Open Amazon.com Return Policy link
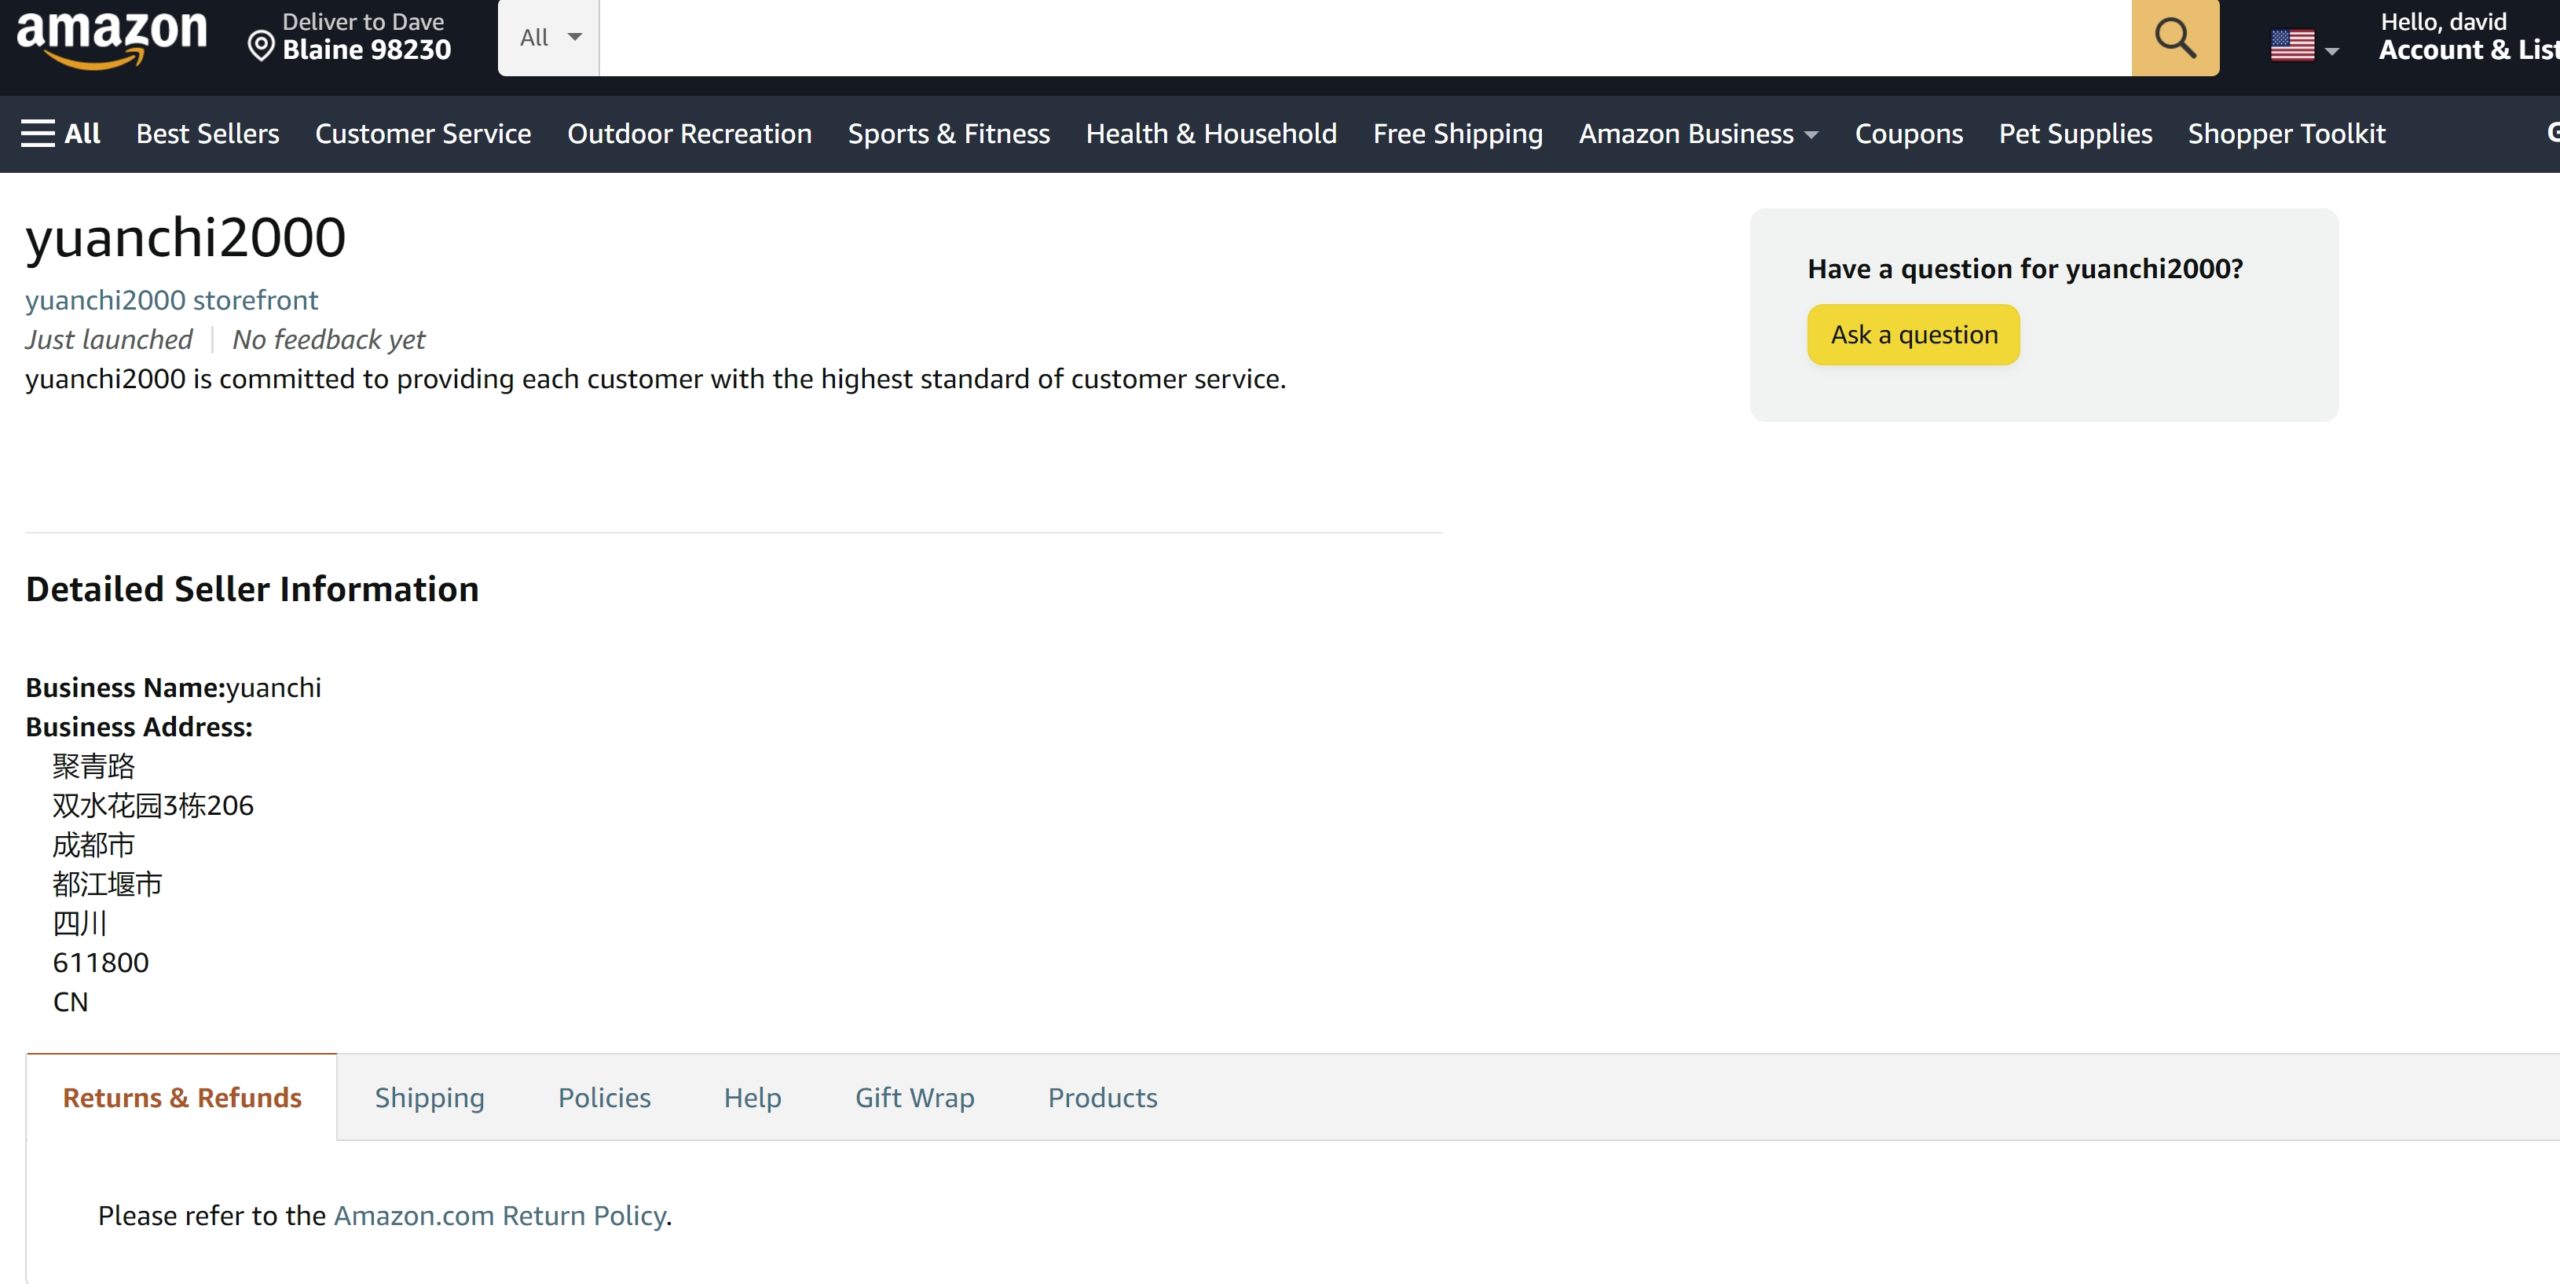2560x1284 pixels. tap(499, 1215)
